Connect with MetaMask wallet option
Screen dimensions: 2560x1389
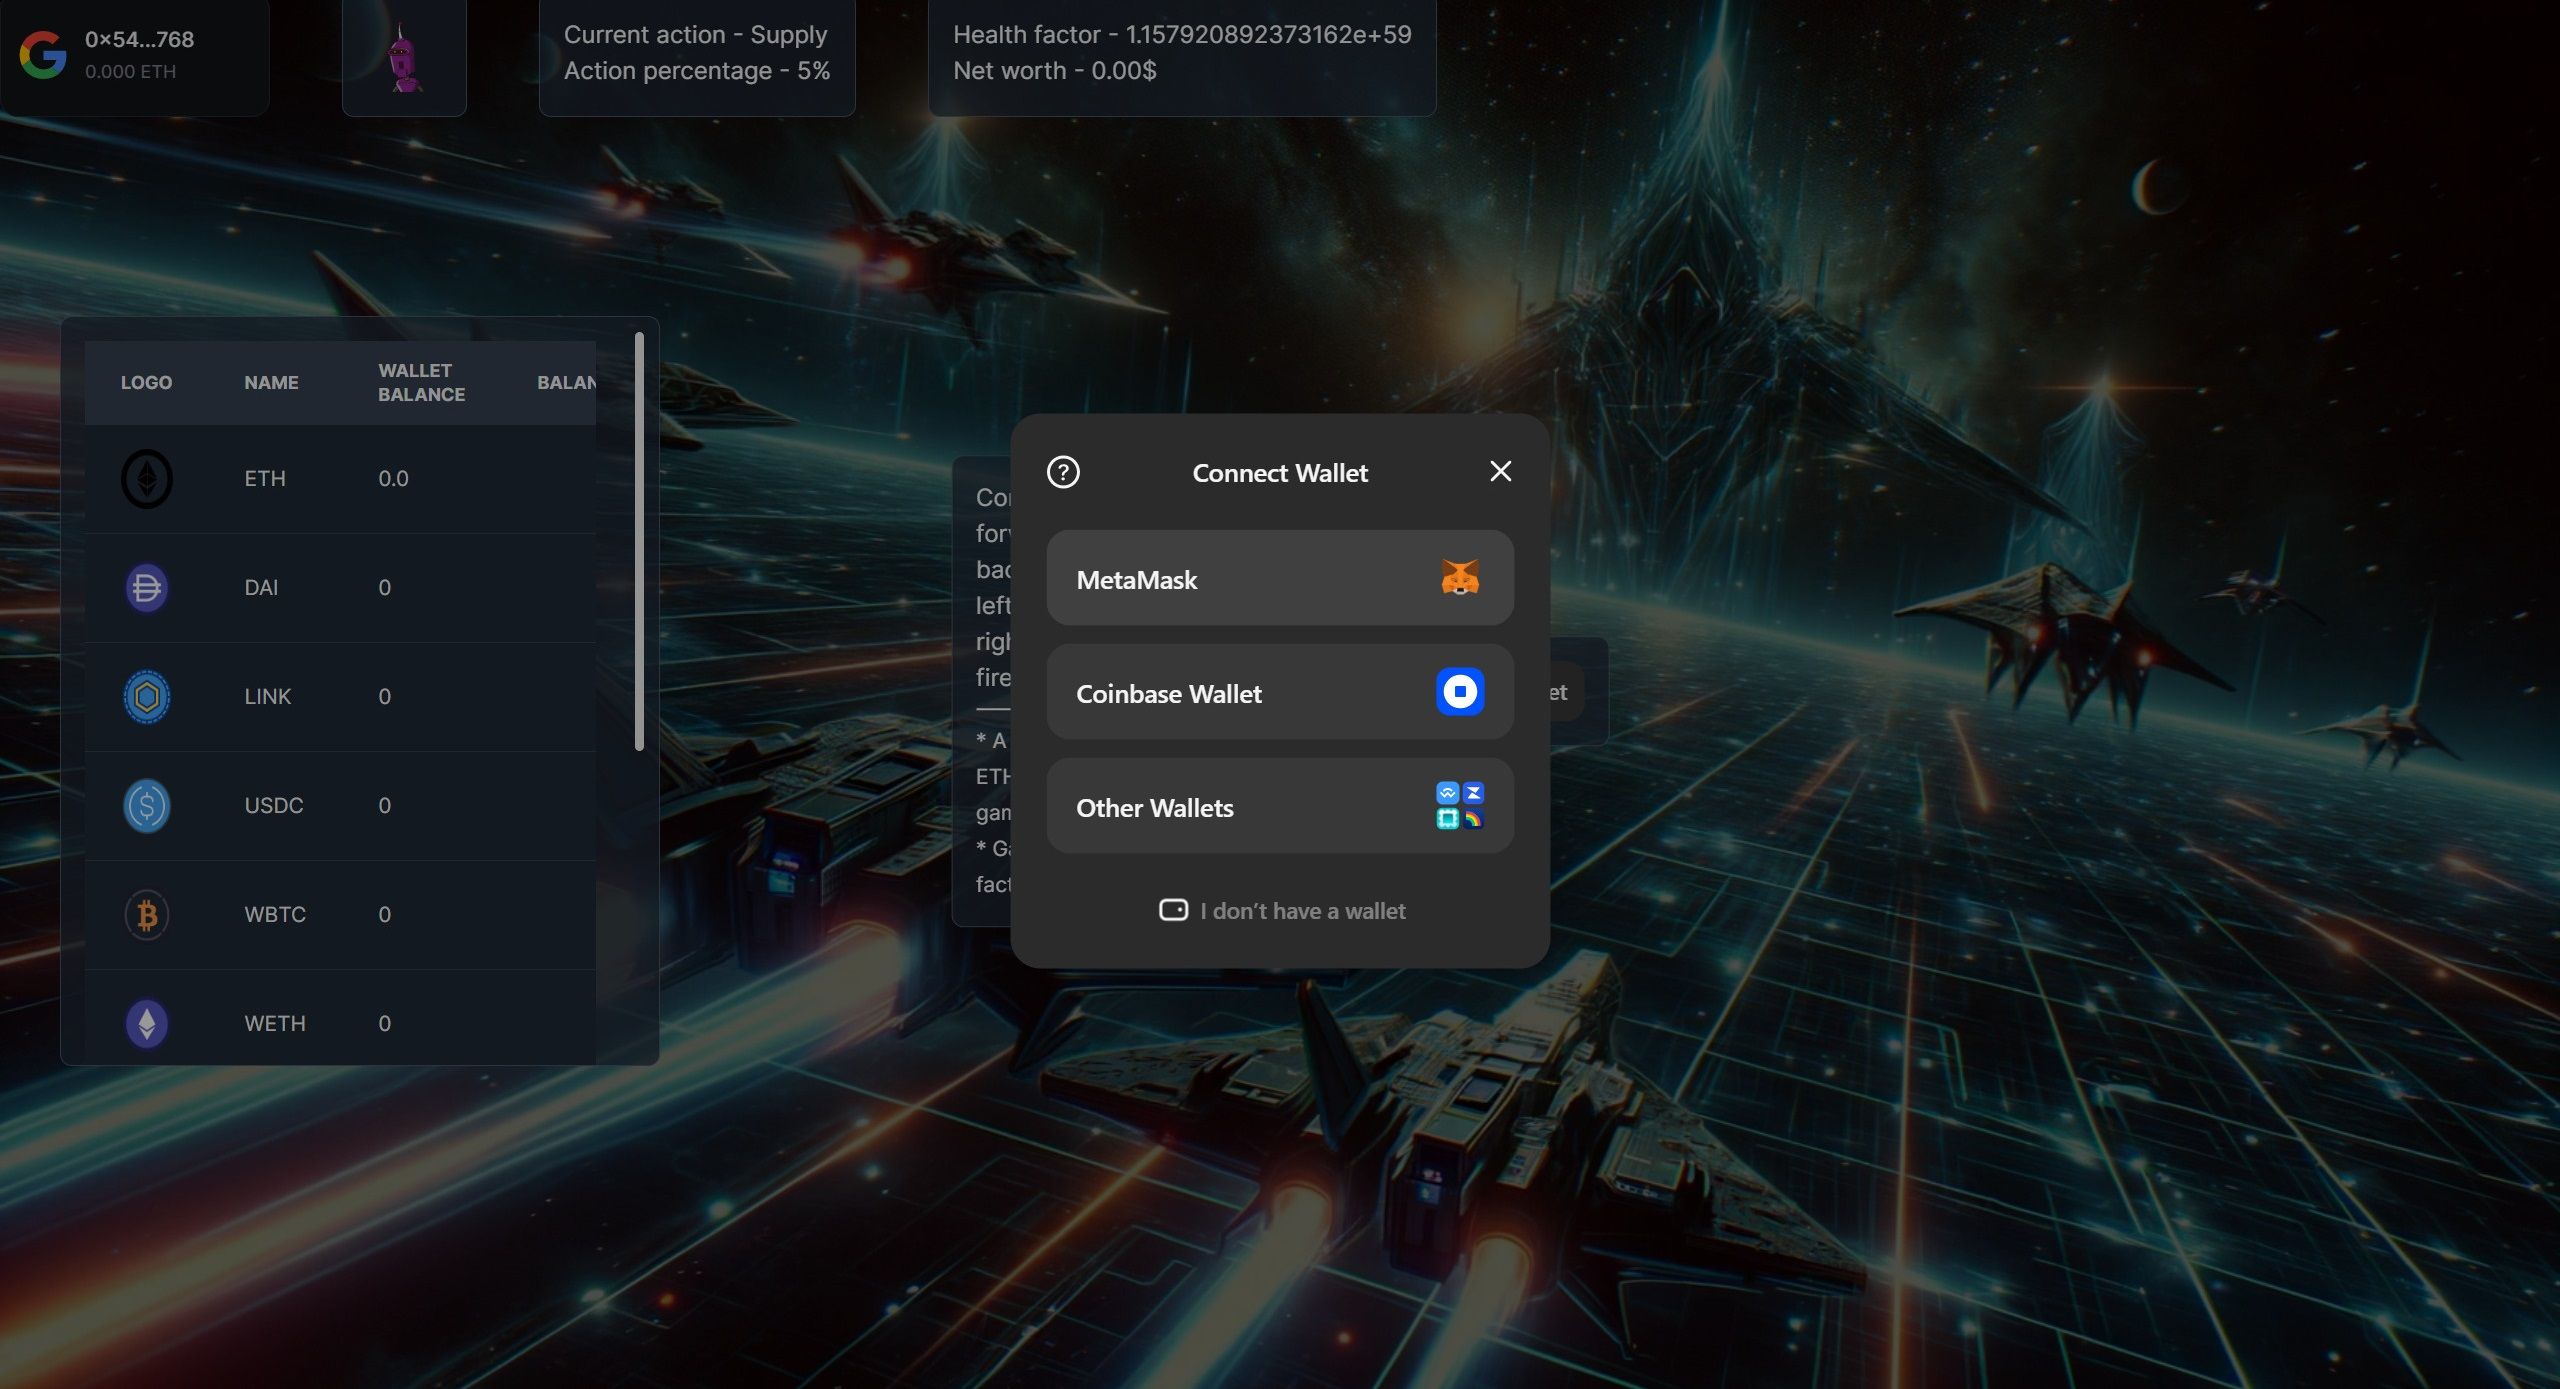pyautogui.click(x=1279, y=578)
